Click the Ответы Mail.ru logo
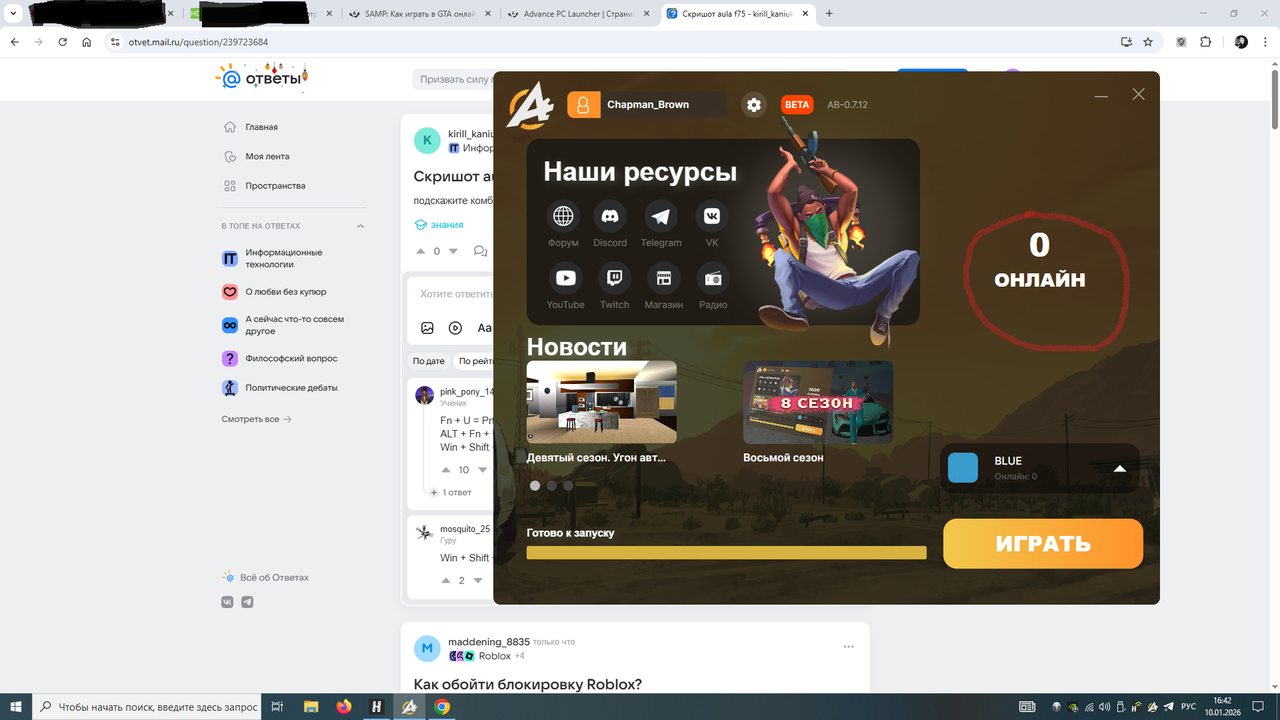The width and height of the screenshot is (1280, 720). 264,78
